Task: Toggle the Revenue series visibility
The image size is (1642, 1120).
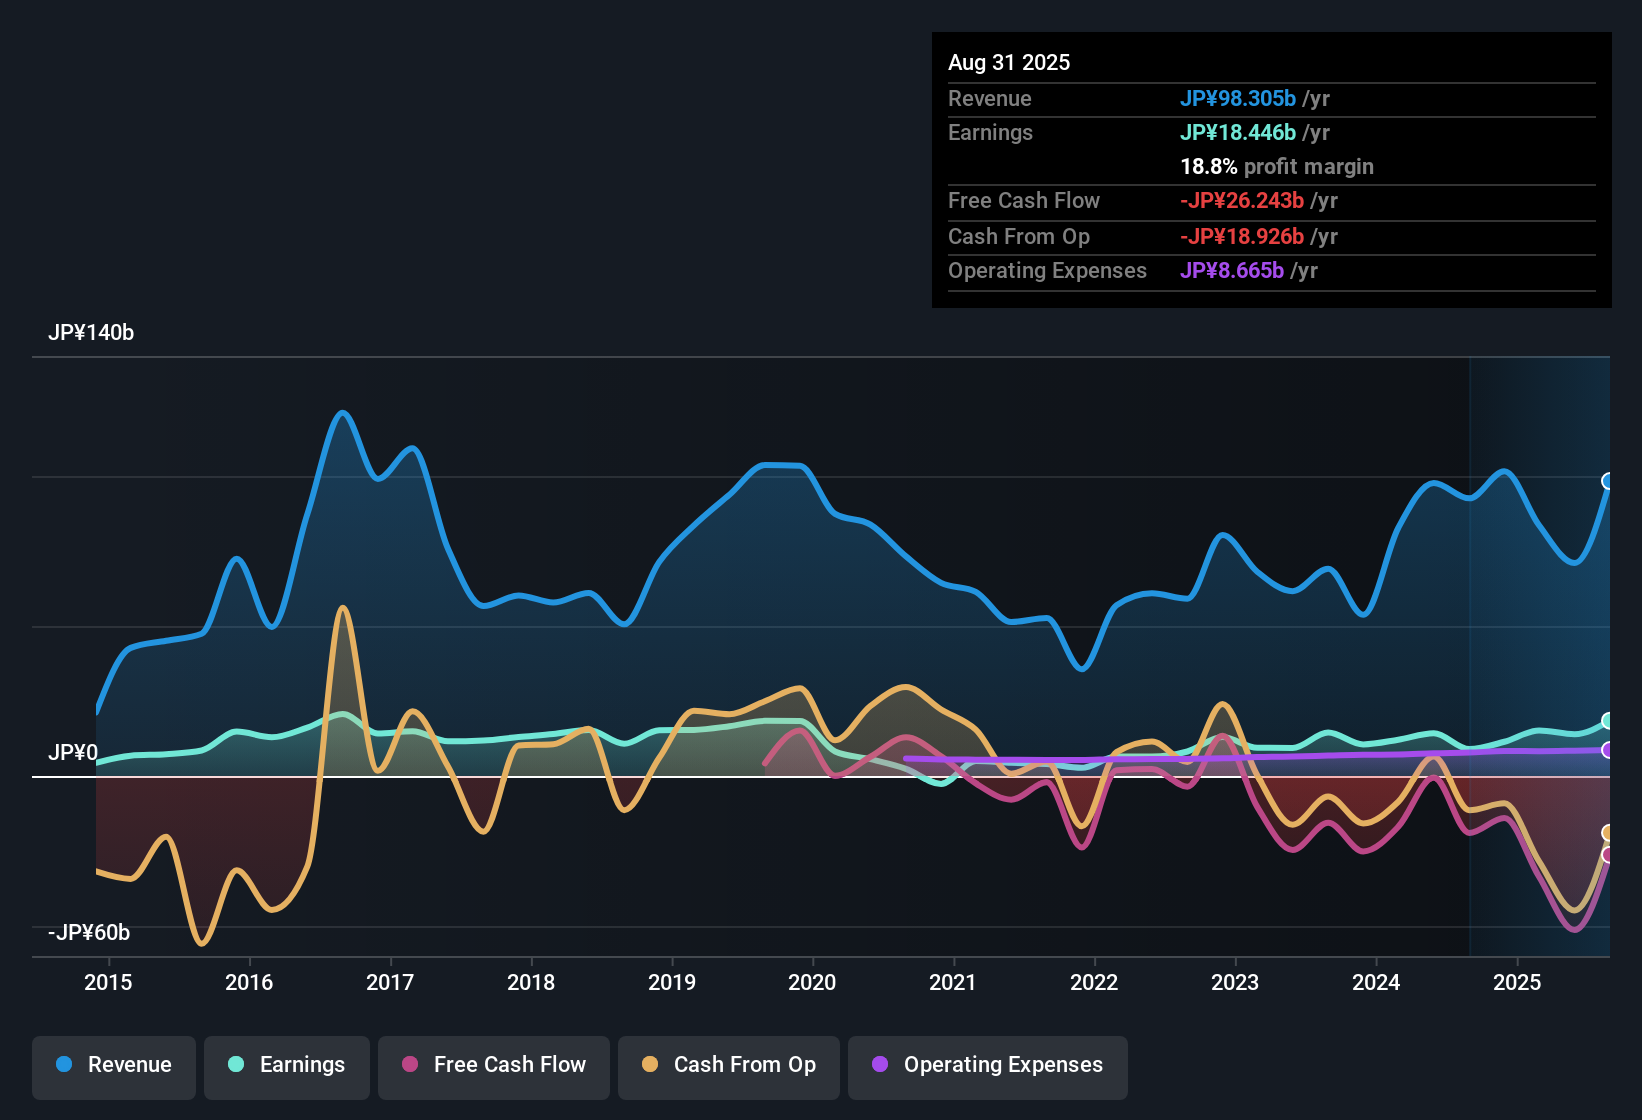Action: click(x=113, y=1065)
